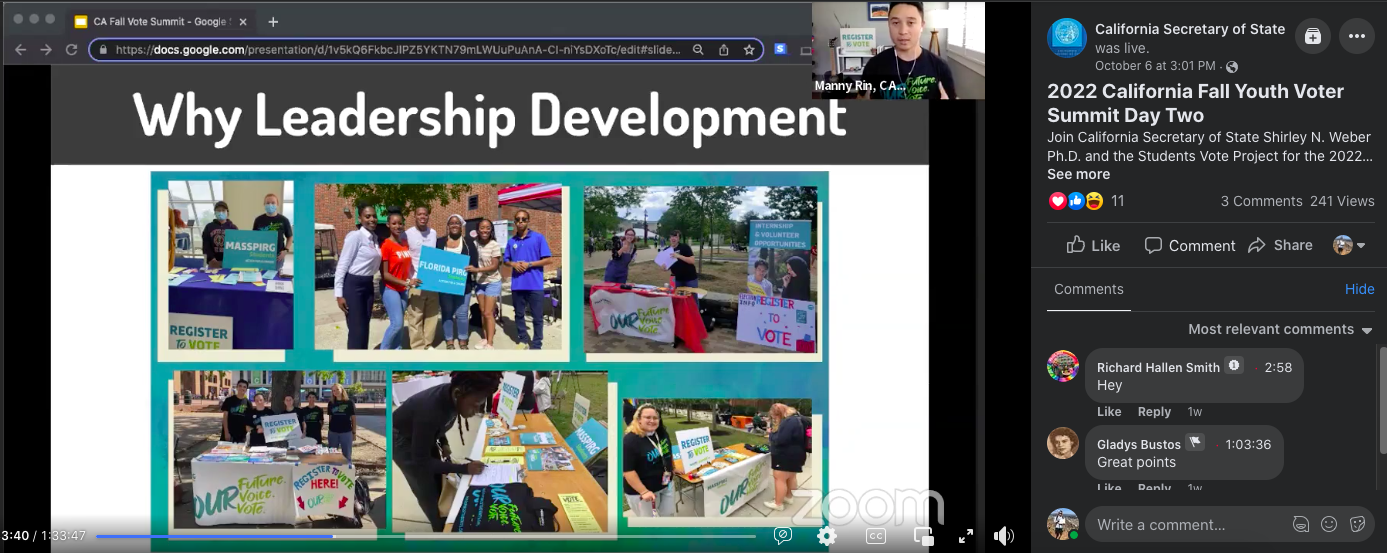Like the live video post
The image size is (1387, 553).
(1093, 245)
